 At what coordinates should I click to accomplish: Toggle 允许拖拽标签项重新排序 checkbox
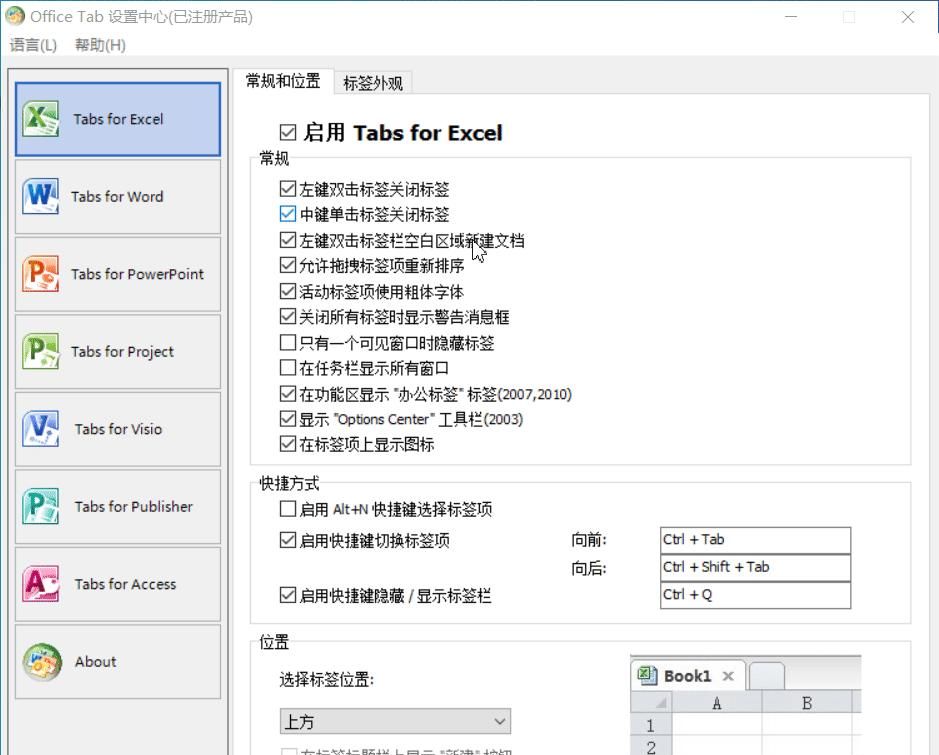(x=288, y=265)
